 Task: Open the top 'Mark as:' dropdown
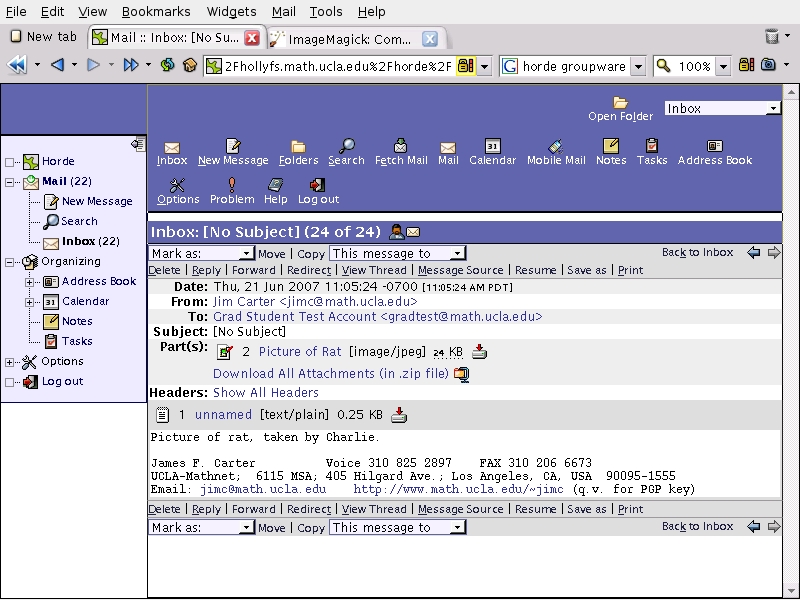(202, 254)
